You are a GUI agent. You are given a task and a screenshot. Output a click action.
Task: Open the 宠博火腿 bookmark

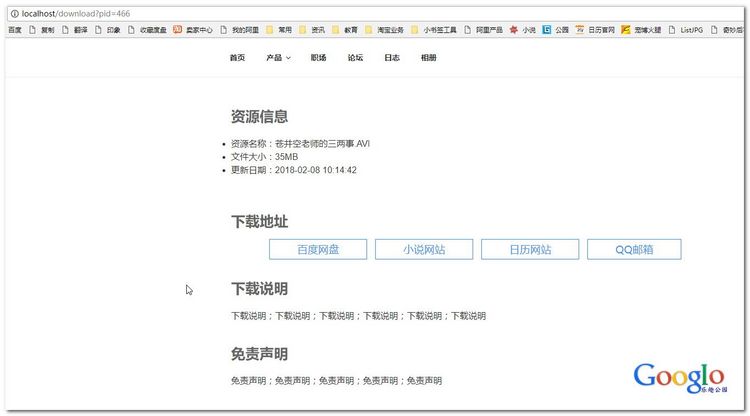(x=641, y=30)
